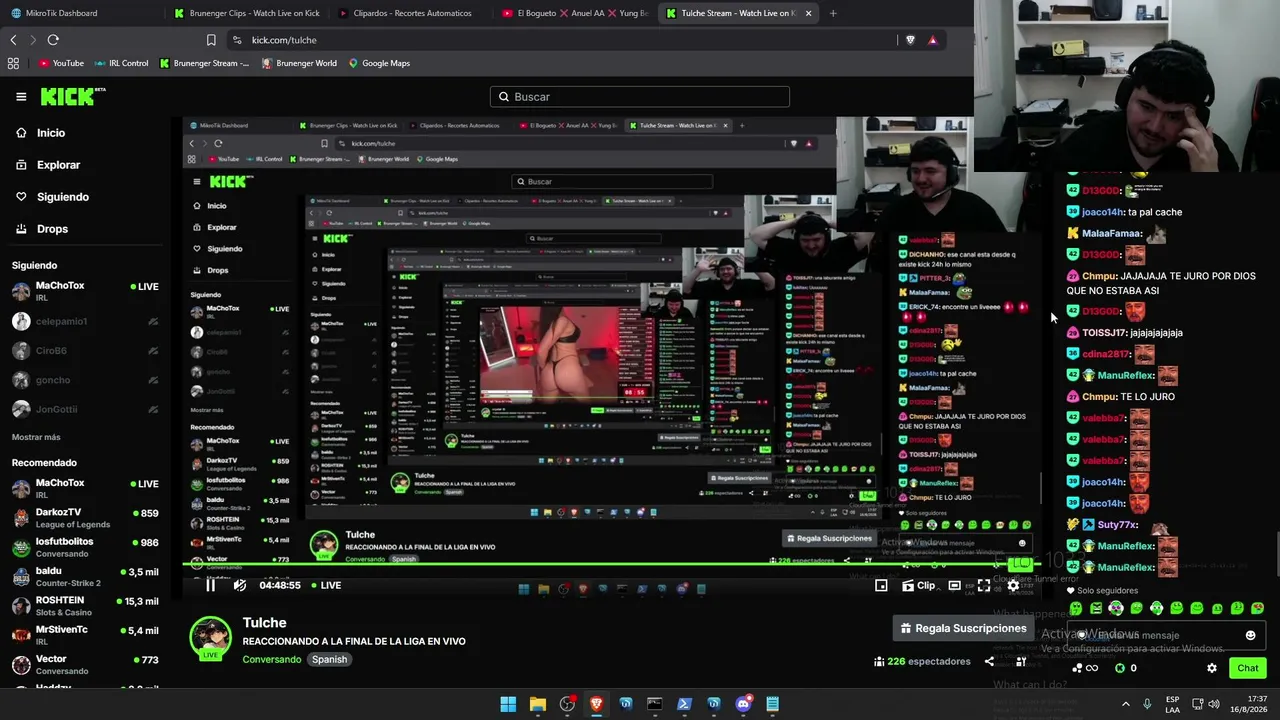Screen dimensions: 1280x720
Task: Open a new browser tab
Action: (833, 13)
